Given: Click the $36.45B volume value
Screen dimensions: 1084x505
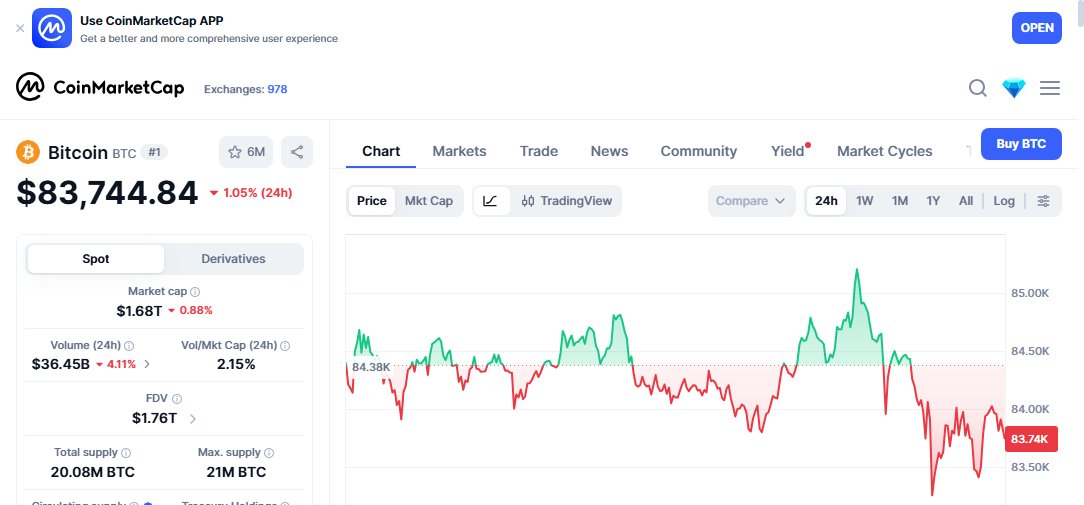Looking at the screenshot, I should (61, 364).
